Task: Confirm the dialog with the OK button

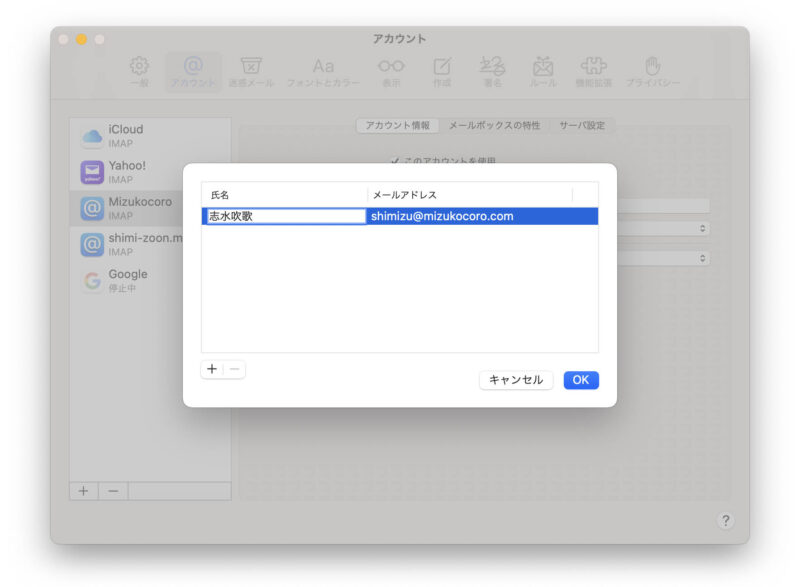Action: tap(581, 380)
